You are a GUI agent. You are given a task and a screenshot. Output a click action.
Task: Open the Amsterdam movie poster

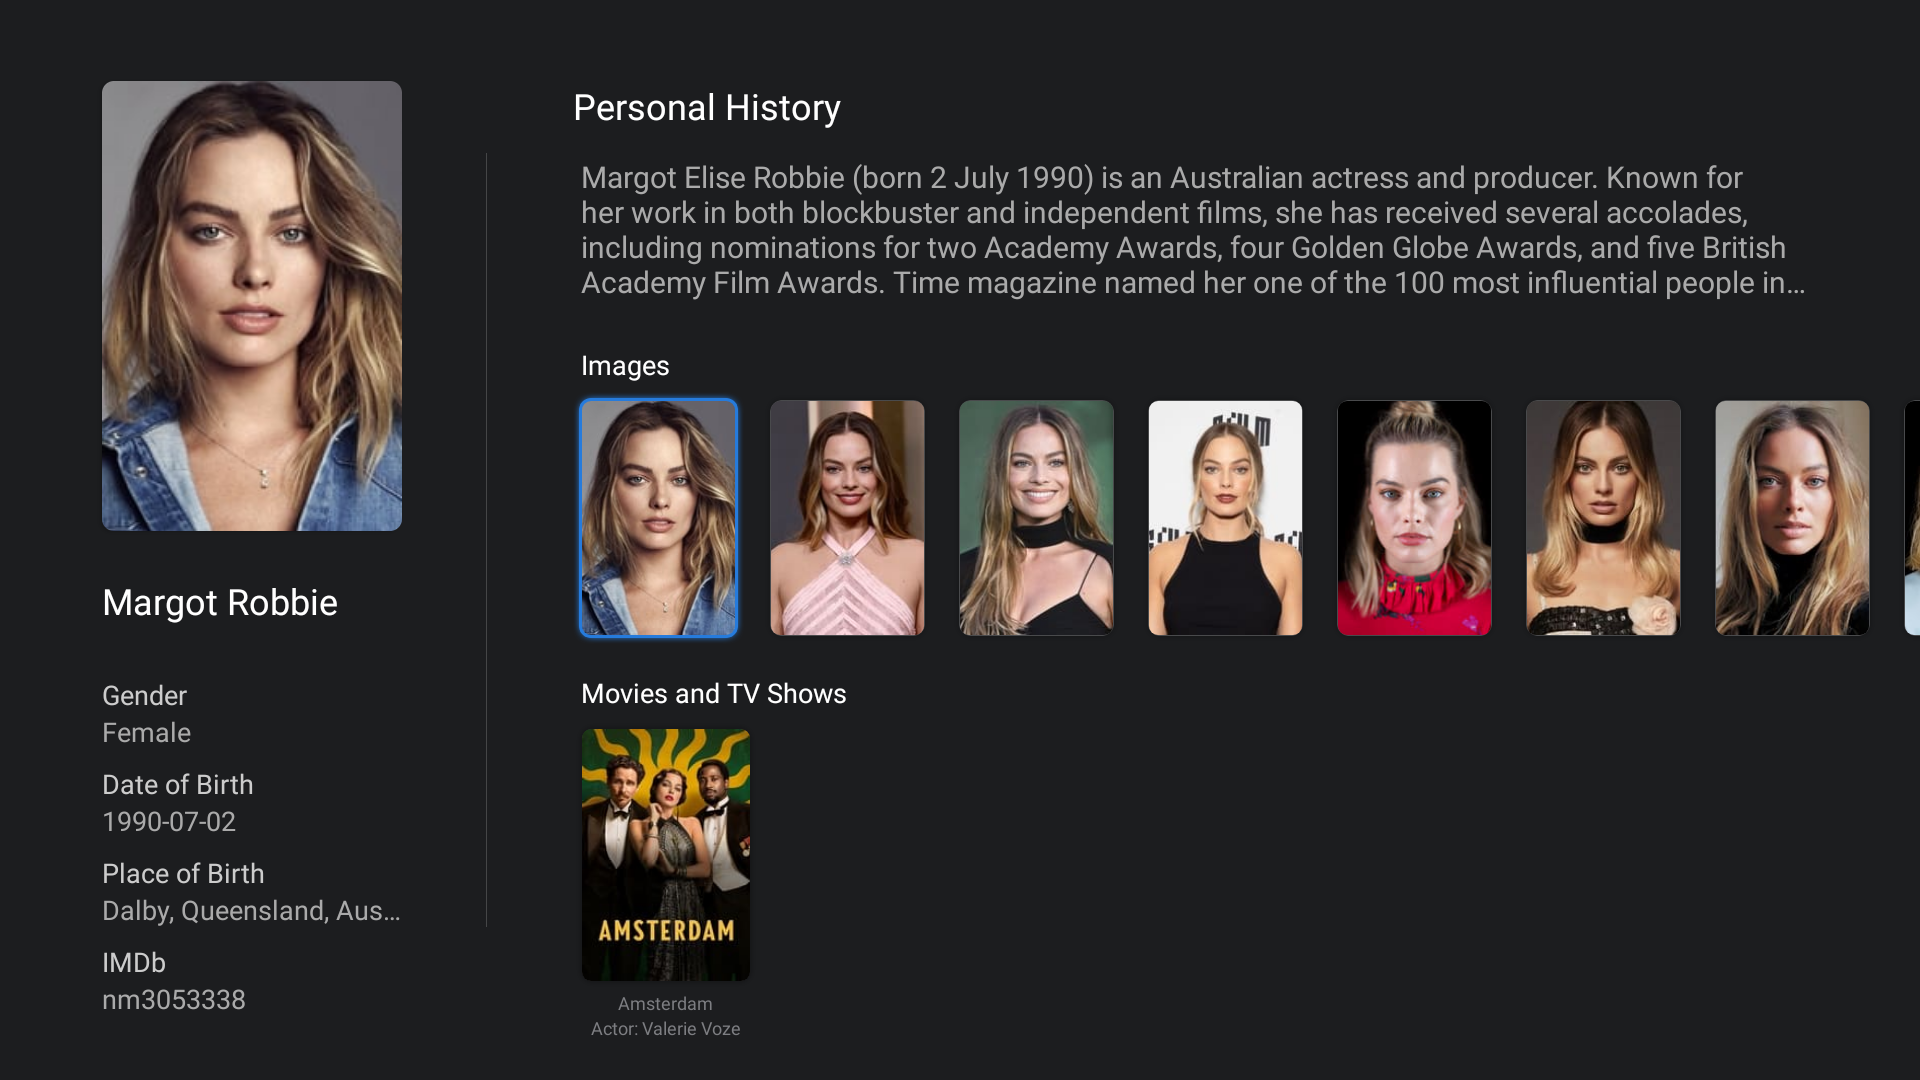click(x=666, y=855)
